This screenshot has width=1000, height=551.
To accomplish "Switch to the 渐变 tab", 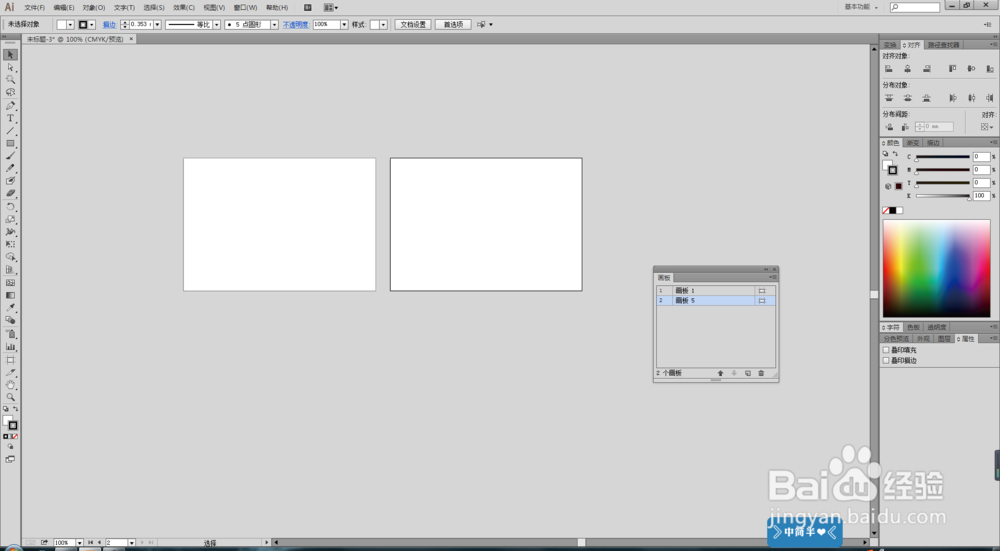I will [913, 143].
